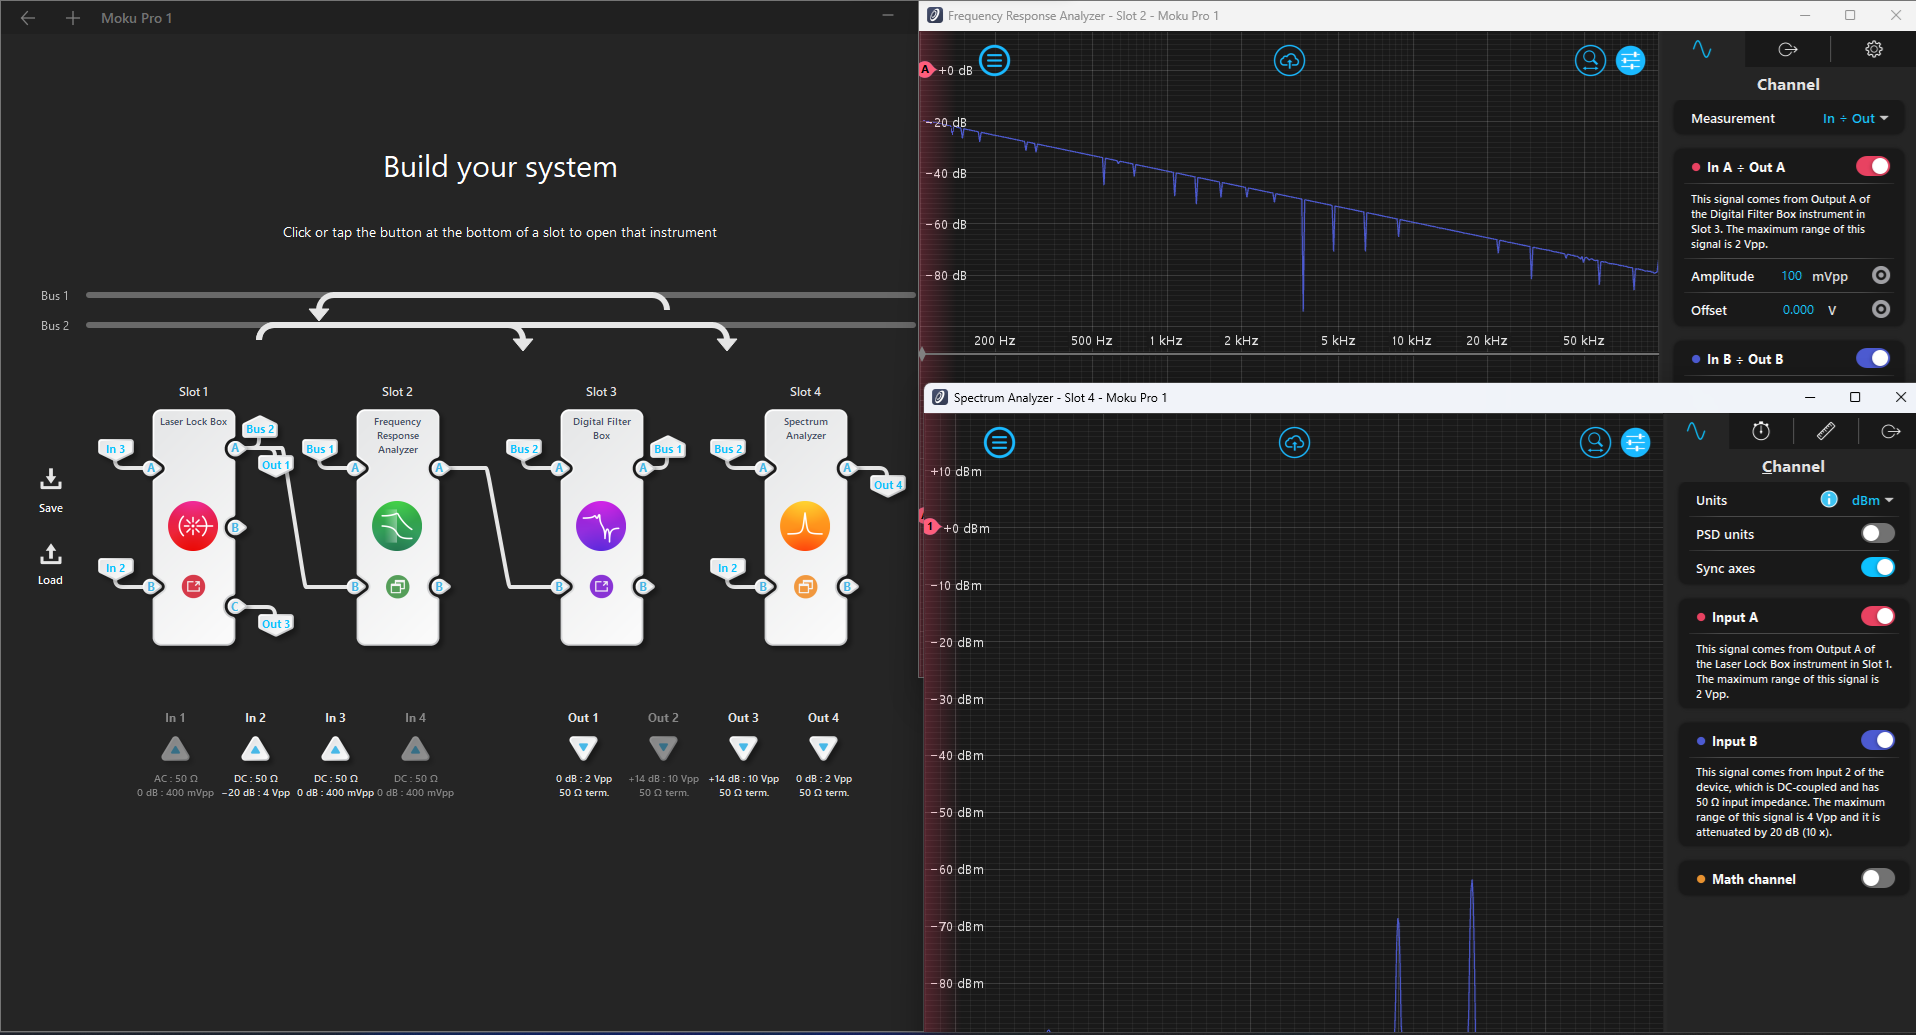1917x1035 pixels.
Task: Open the Frequency Response Analyzer green icon
Action: [397, 526]
